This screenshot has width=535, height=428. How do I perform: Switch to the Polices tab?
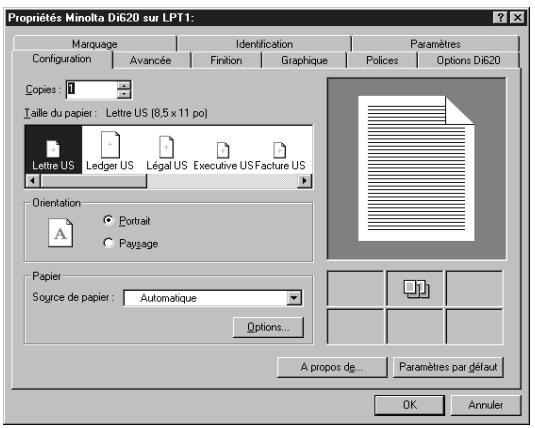click(382, 60)
